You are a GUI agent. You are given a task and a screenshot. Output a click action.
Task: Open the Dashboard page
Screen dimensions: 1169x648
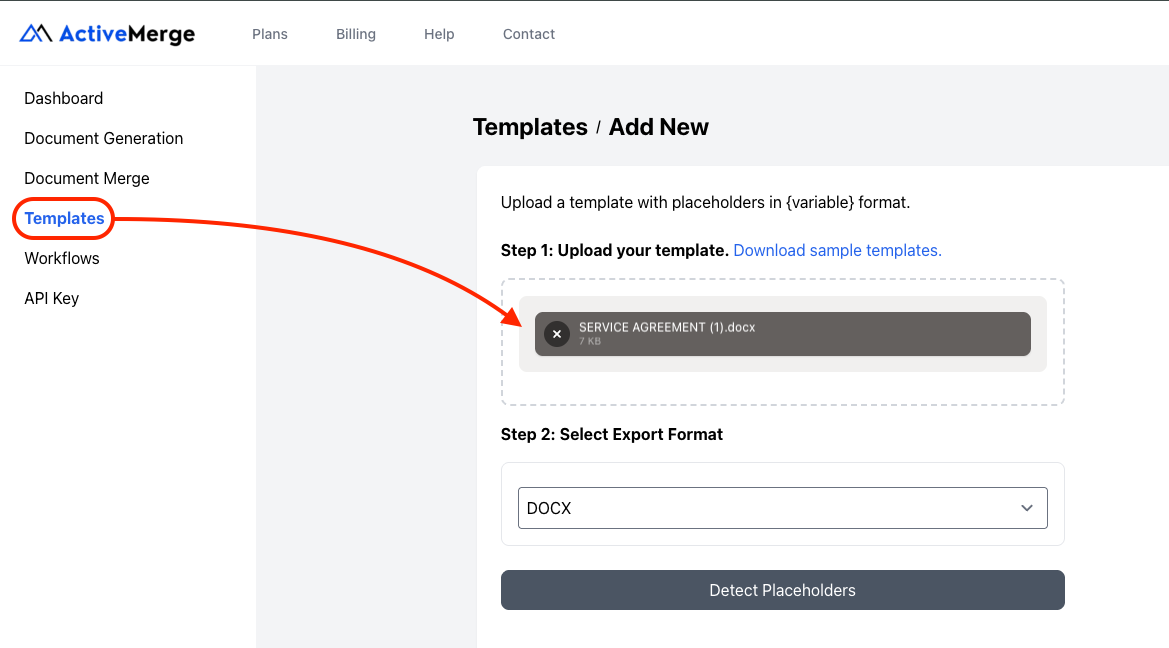pyautogui.click(x=63, y=98)
